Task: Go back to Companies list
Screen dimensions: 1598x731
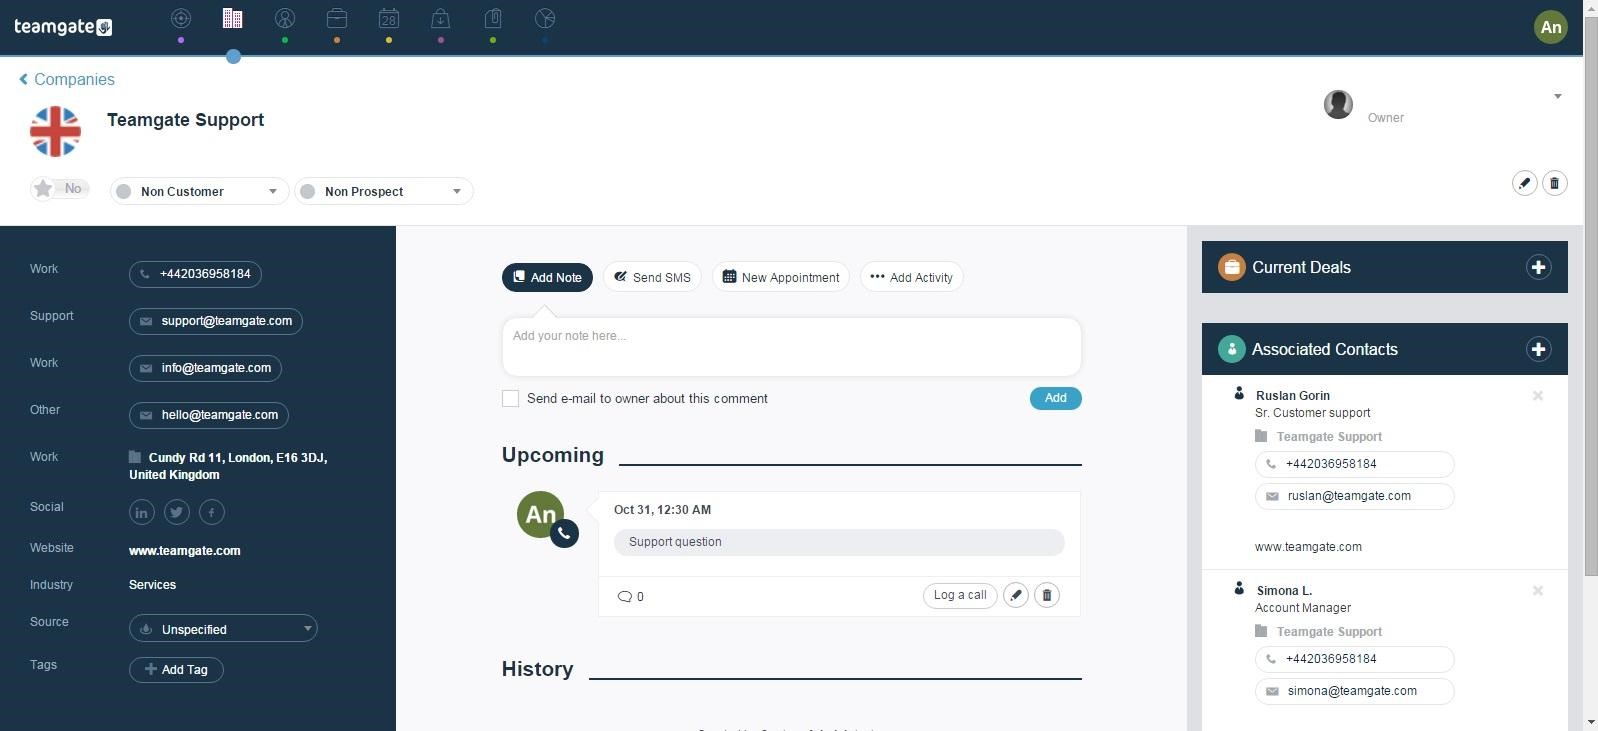Action: 67,79
